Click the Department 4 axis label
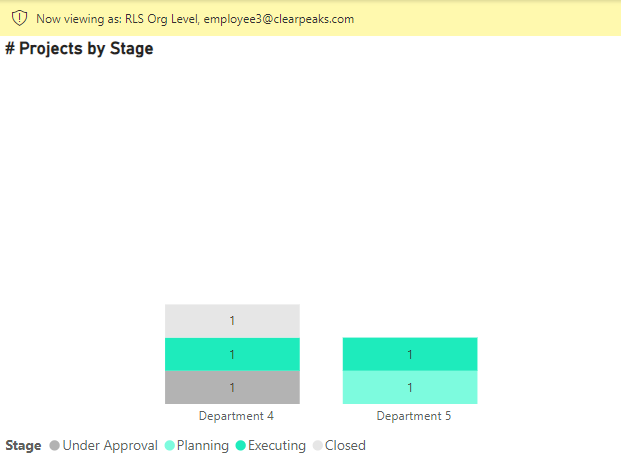 [236, 416]
